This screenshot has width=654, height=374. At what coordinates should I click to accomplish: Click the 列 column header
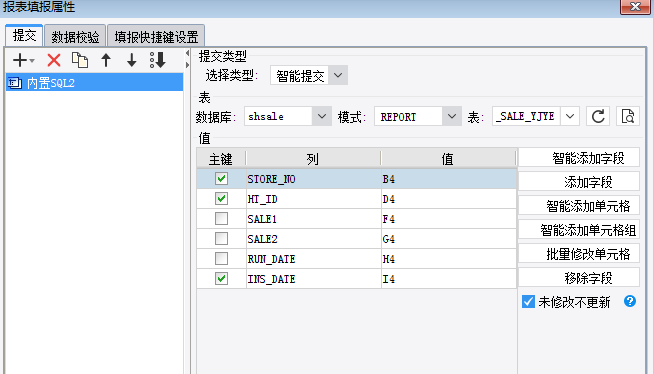313,159
